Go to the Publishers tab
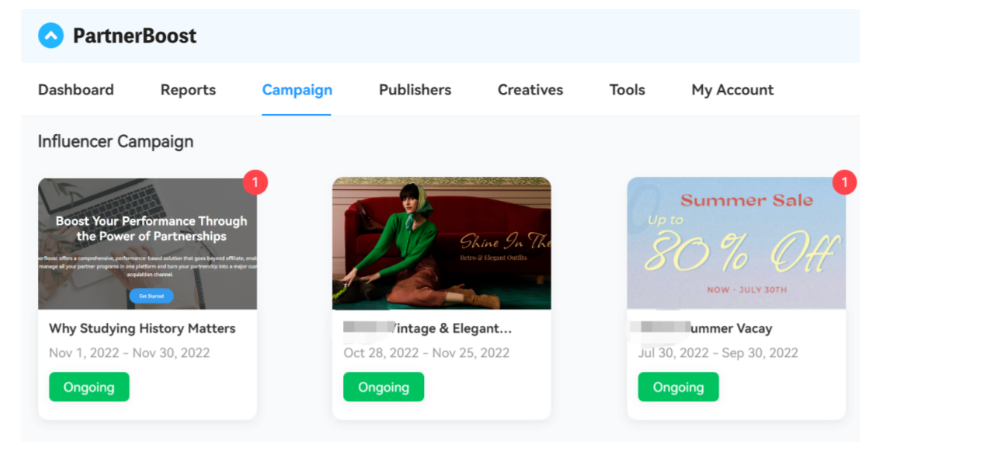The image size is (993, 460). (x=415, y=90)
